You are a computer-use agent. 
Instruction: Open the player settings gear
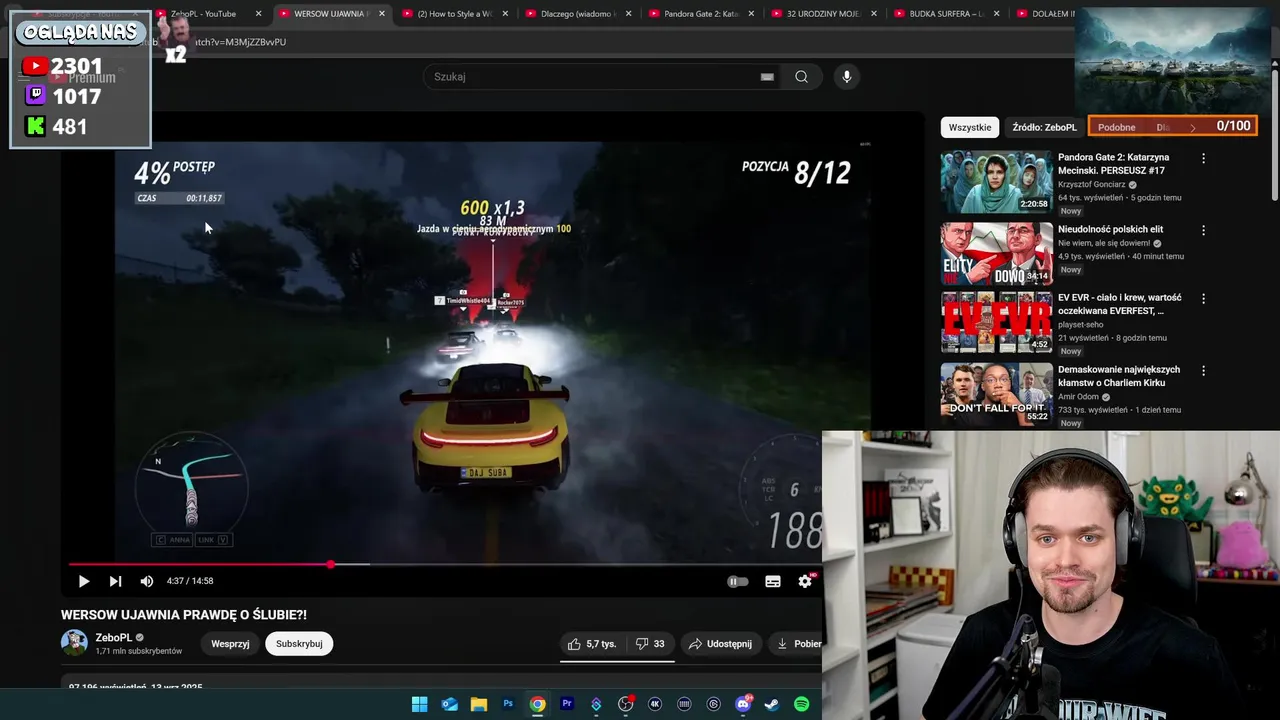[x=805, y=581]
